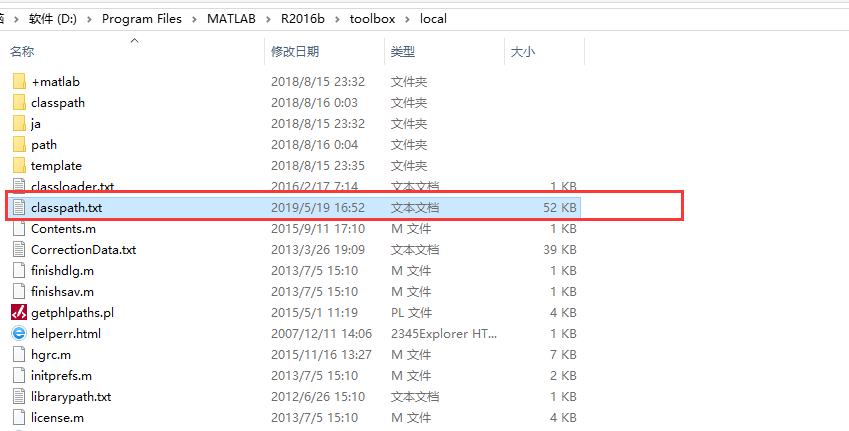The height and width of the screenshot is (431, 849).
Task: Select the classpath folder name
Action: pyautogui.click(x=58, y=103)
